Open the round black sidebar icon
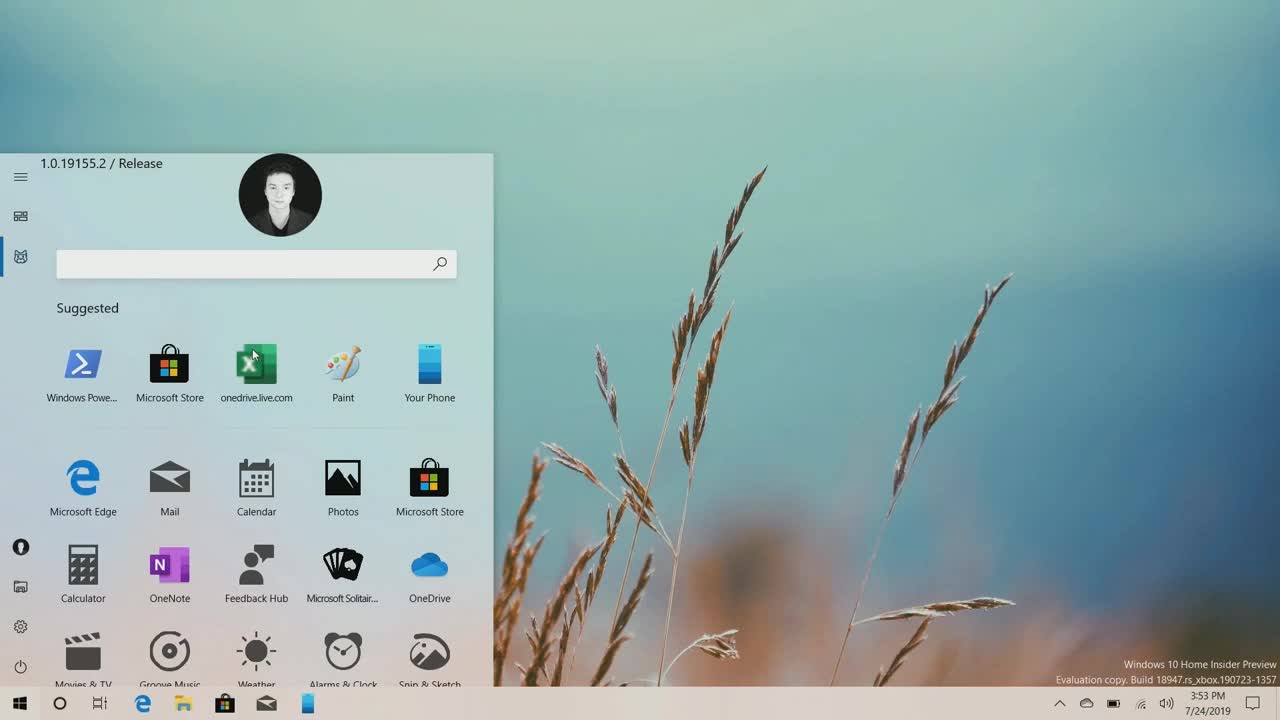1280x720 pixels. pyautogui.click(x=20, y=547)
